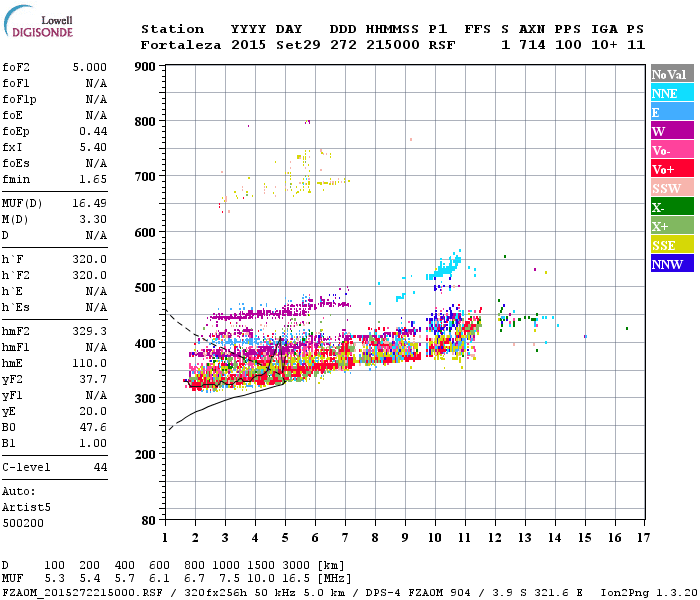700x600 pixels.
Task: Click the RSF program label
Action: coord(442,45)
